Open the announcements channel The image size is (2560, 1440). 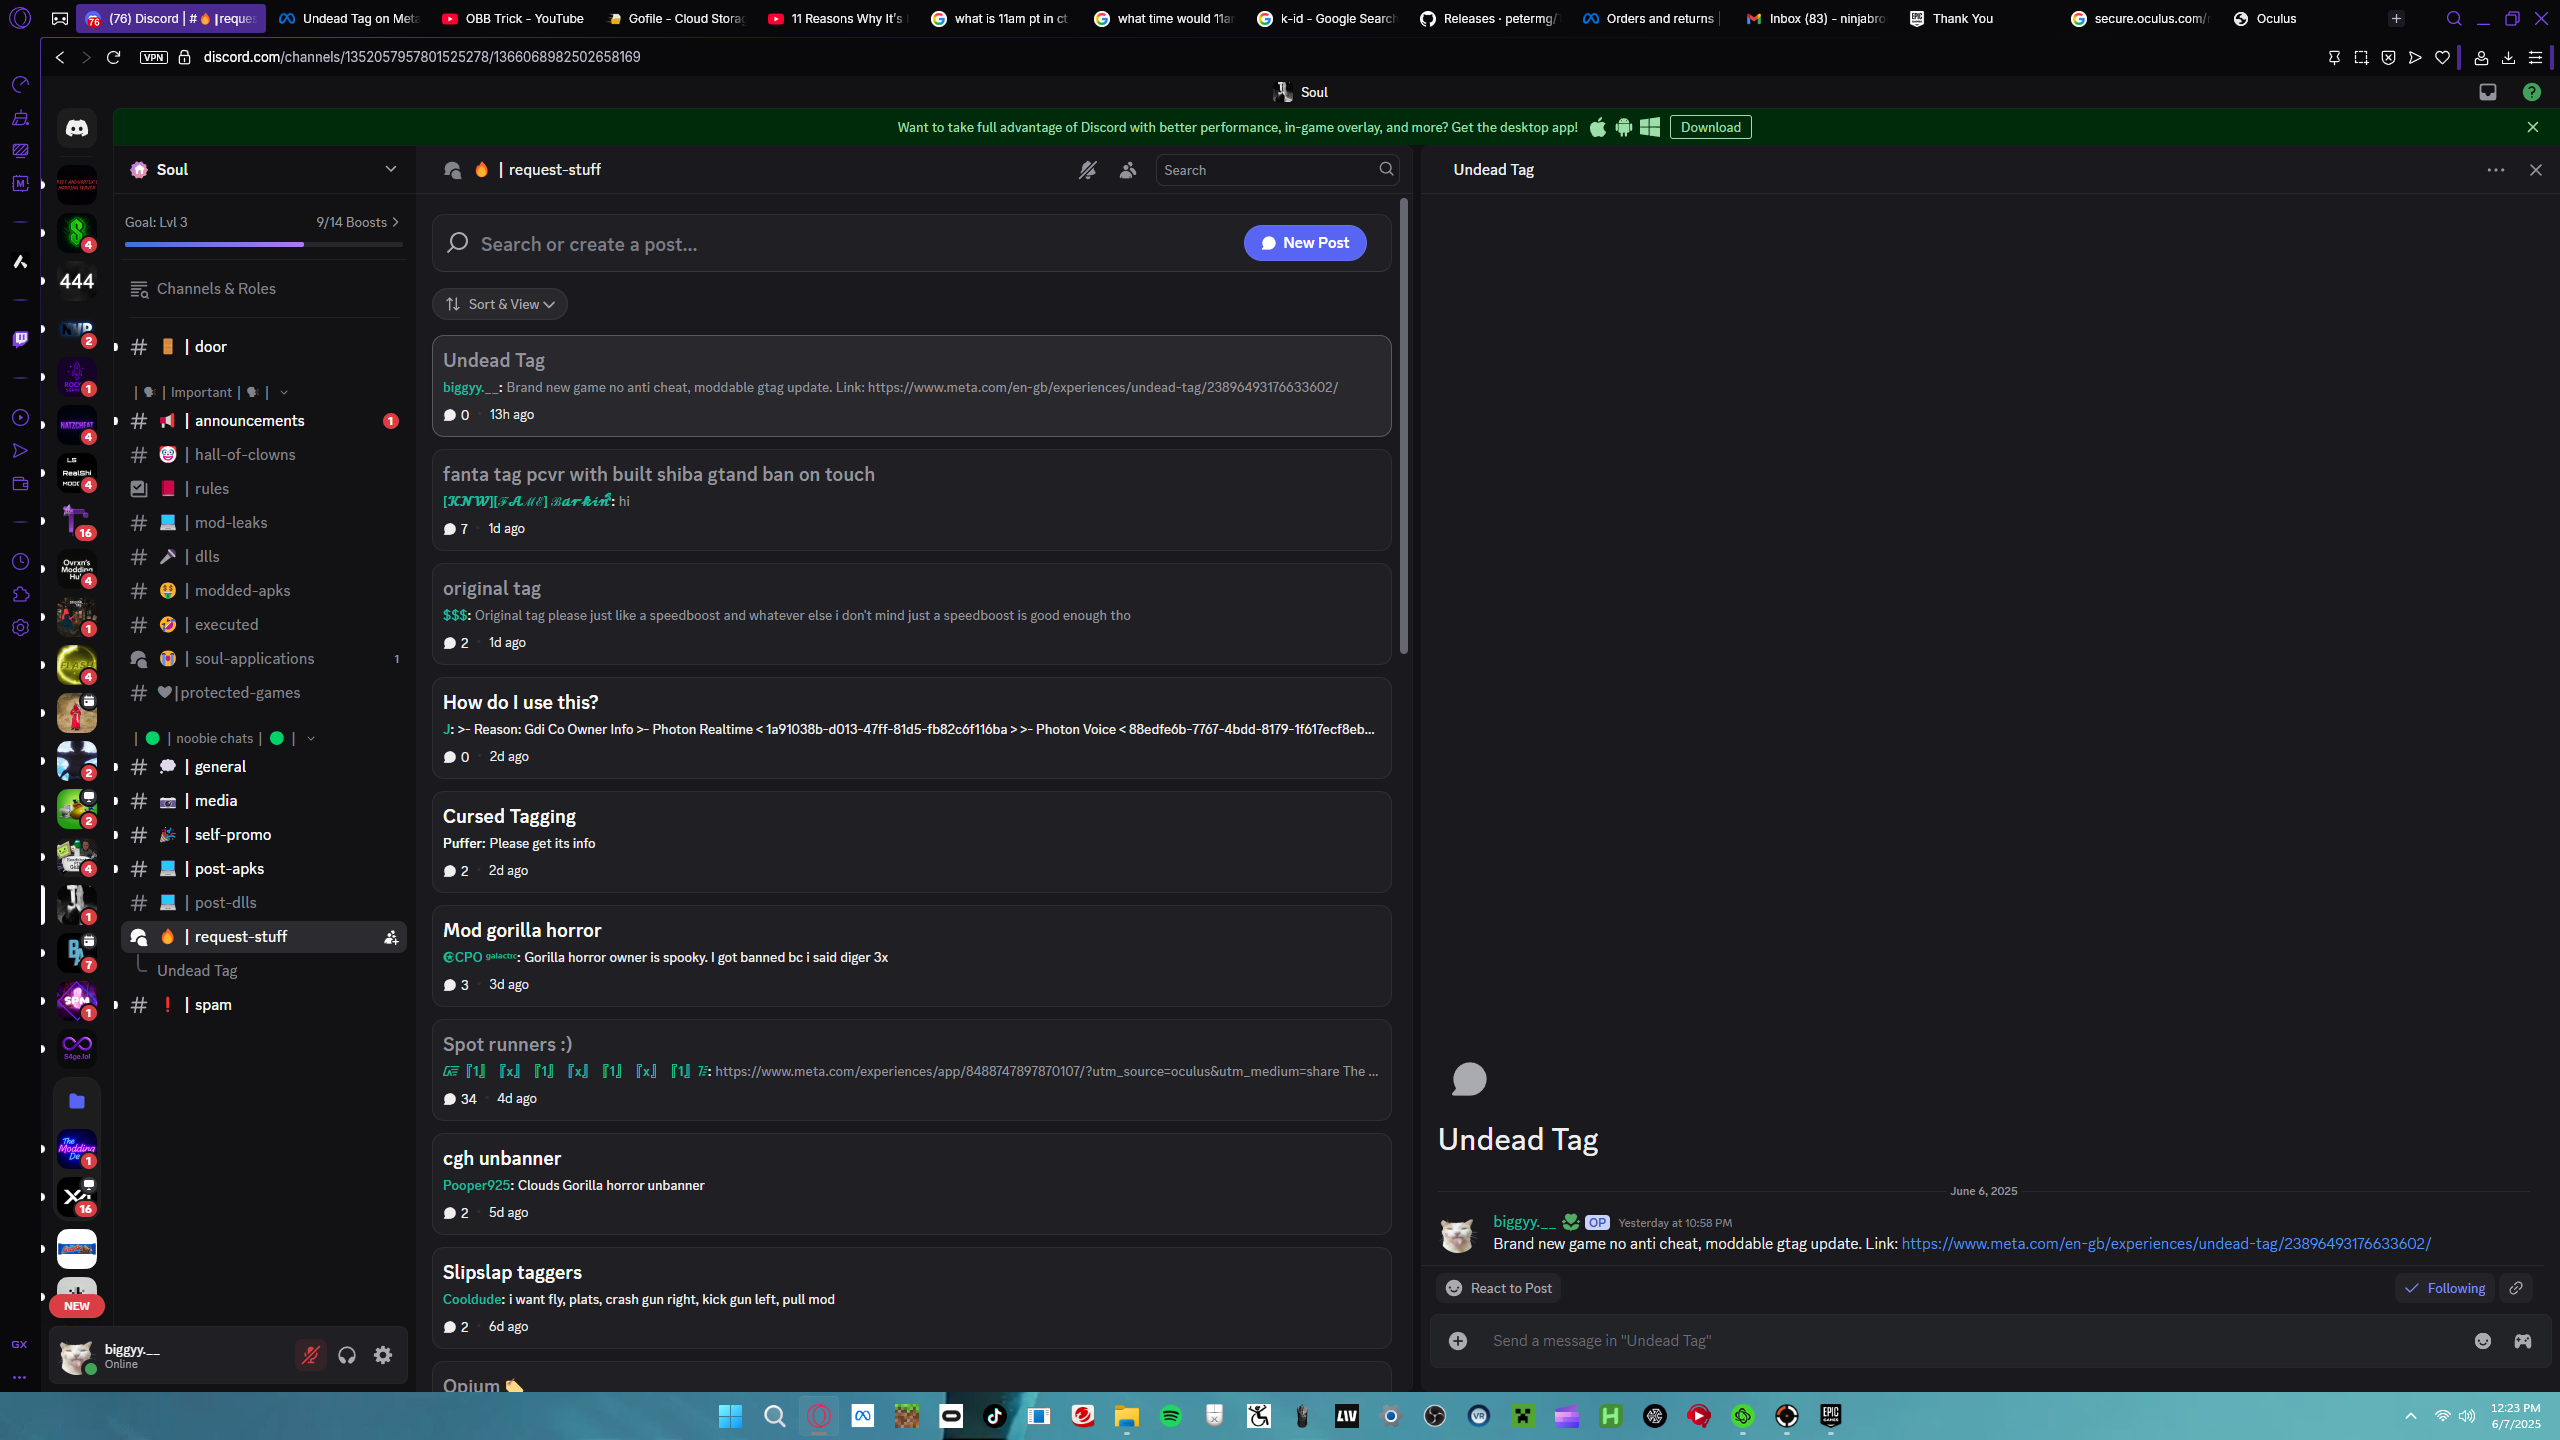pos(249,421)
